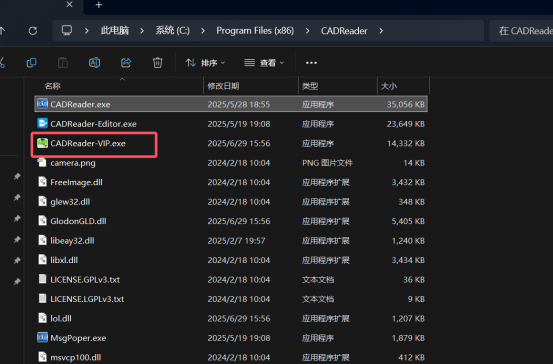
Task: Open the 排序 sort dropdown
Action: click(x=205, y=63)
